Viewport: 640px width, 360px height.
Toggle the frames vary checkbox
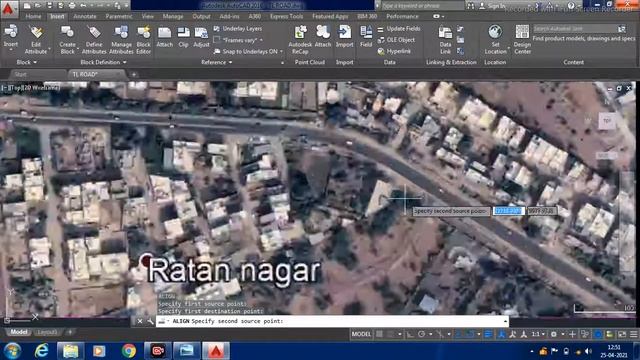[217, 40]
